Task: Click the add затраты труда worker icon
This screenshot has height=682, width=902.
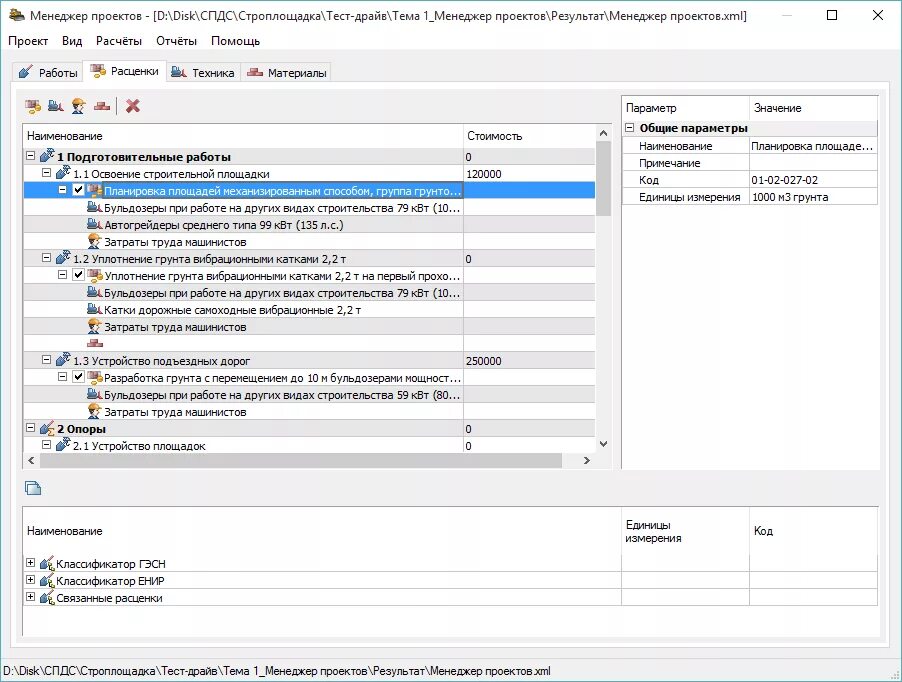Action: (x=76, y=105)
